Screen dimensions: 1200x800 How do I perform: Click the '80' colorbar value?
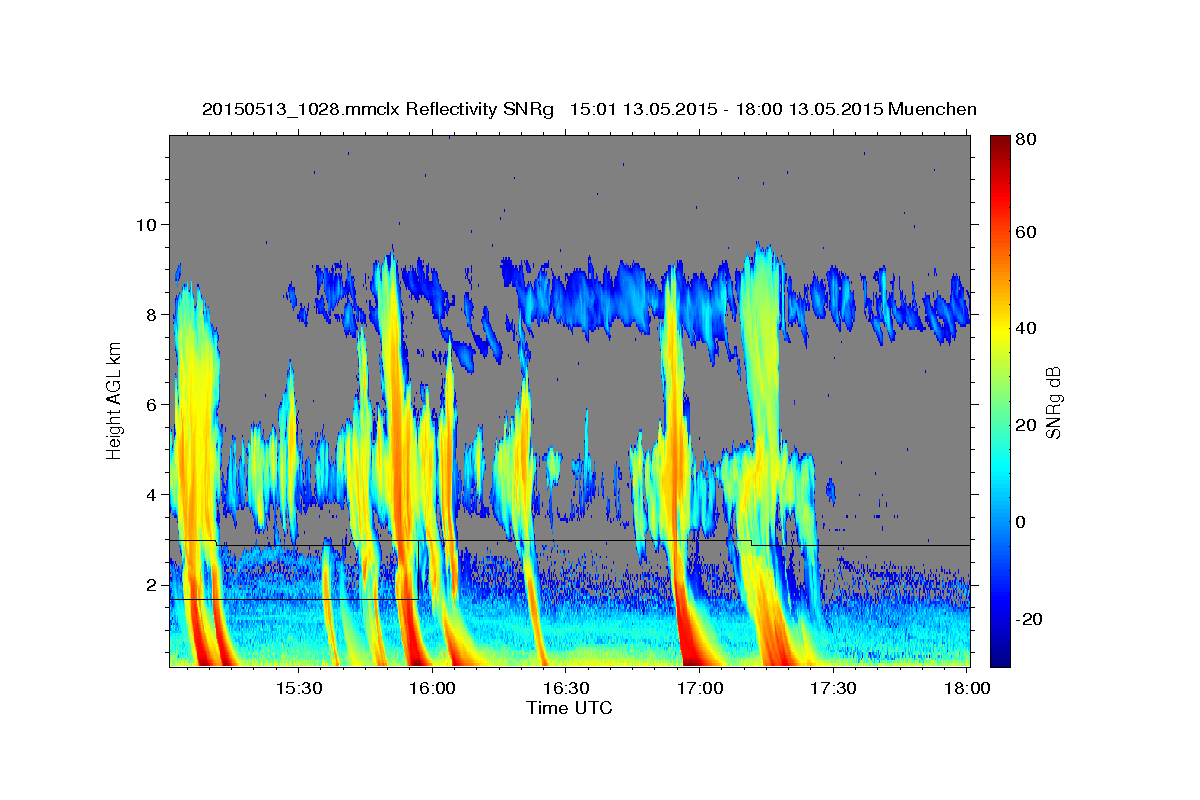coord(1027,139)
